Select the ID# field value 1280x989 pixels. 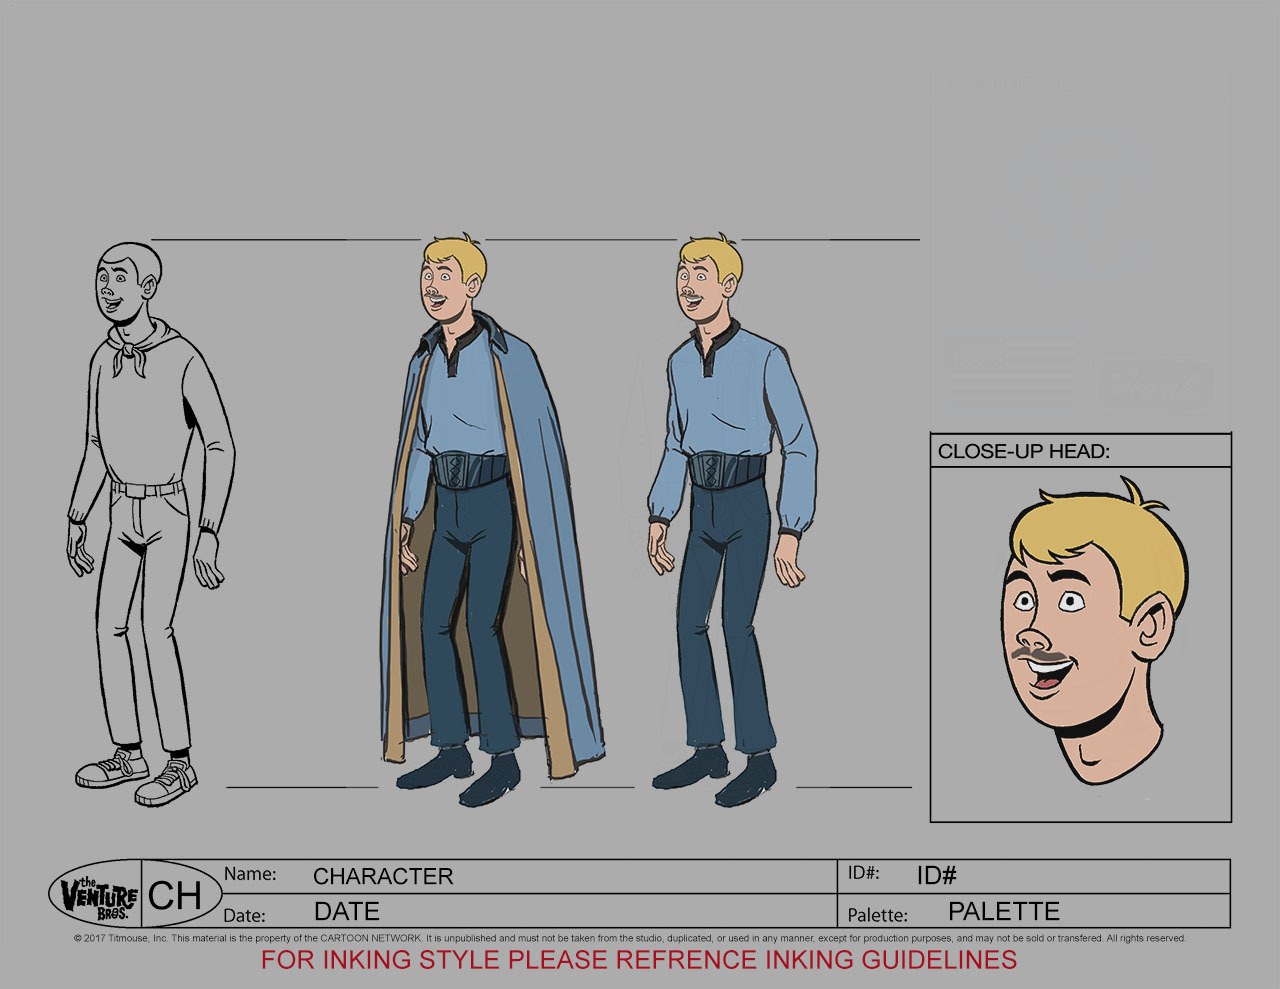tap(937, 875)
